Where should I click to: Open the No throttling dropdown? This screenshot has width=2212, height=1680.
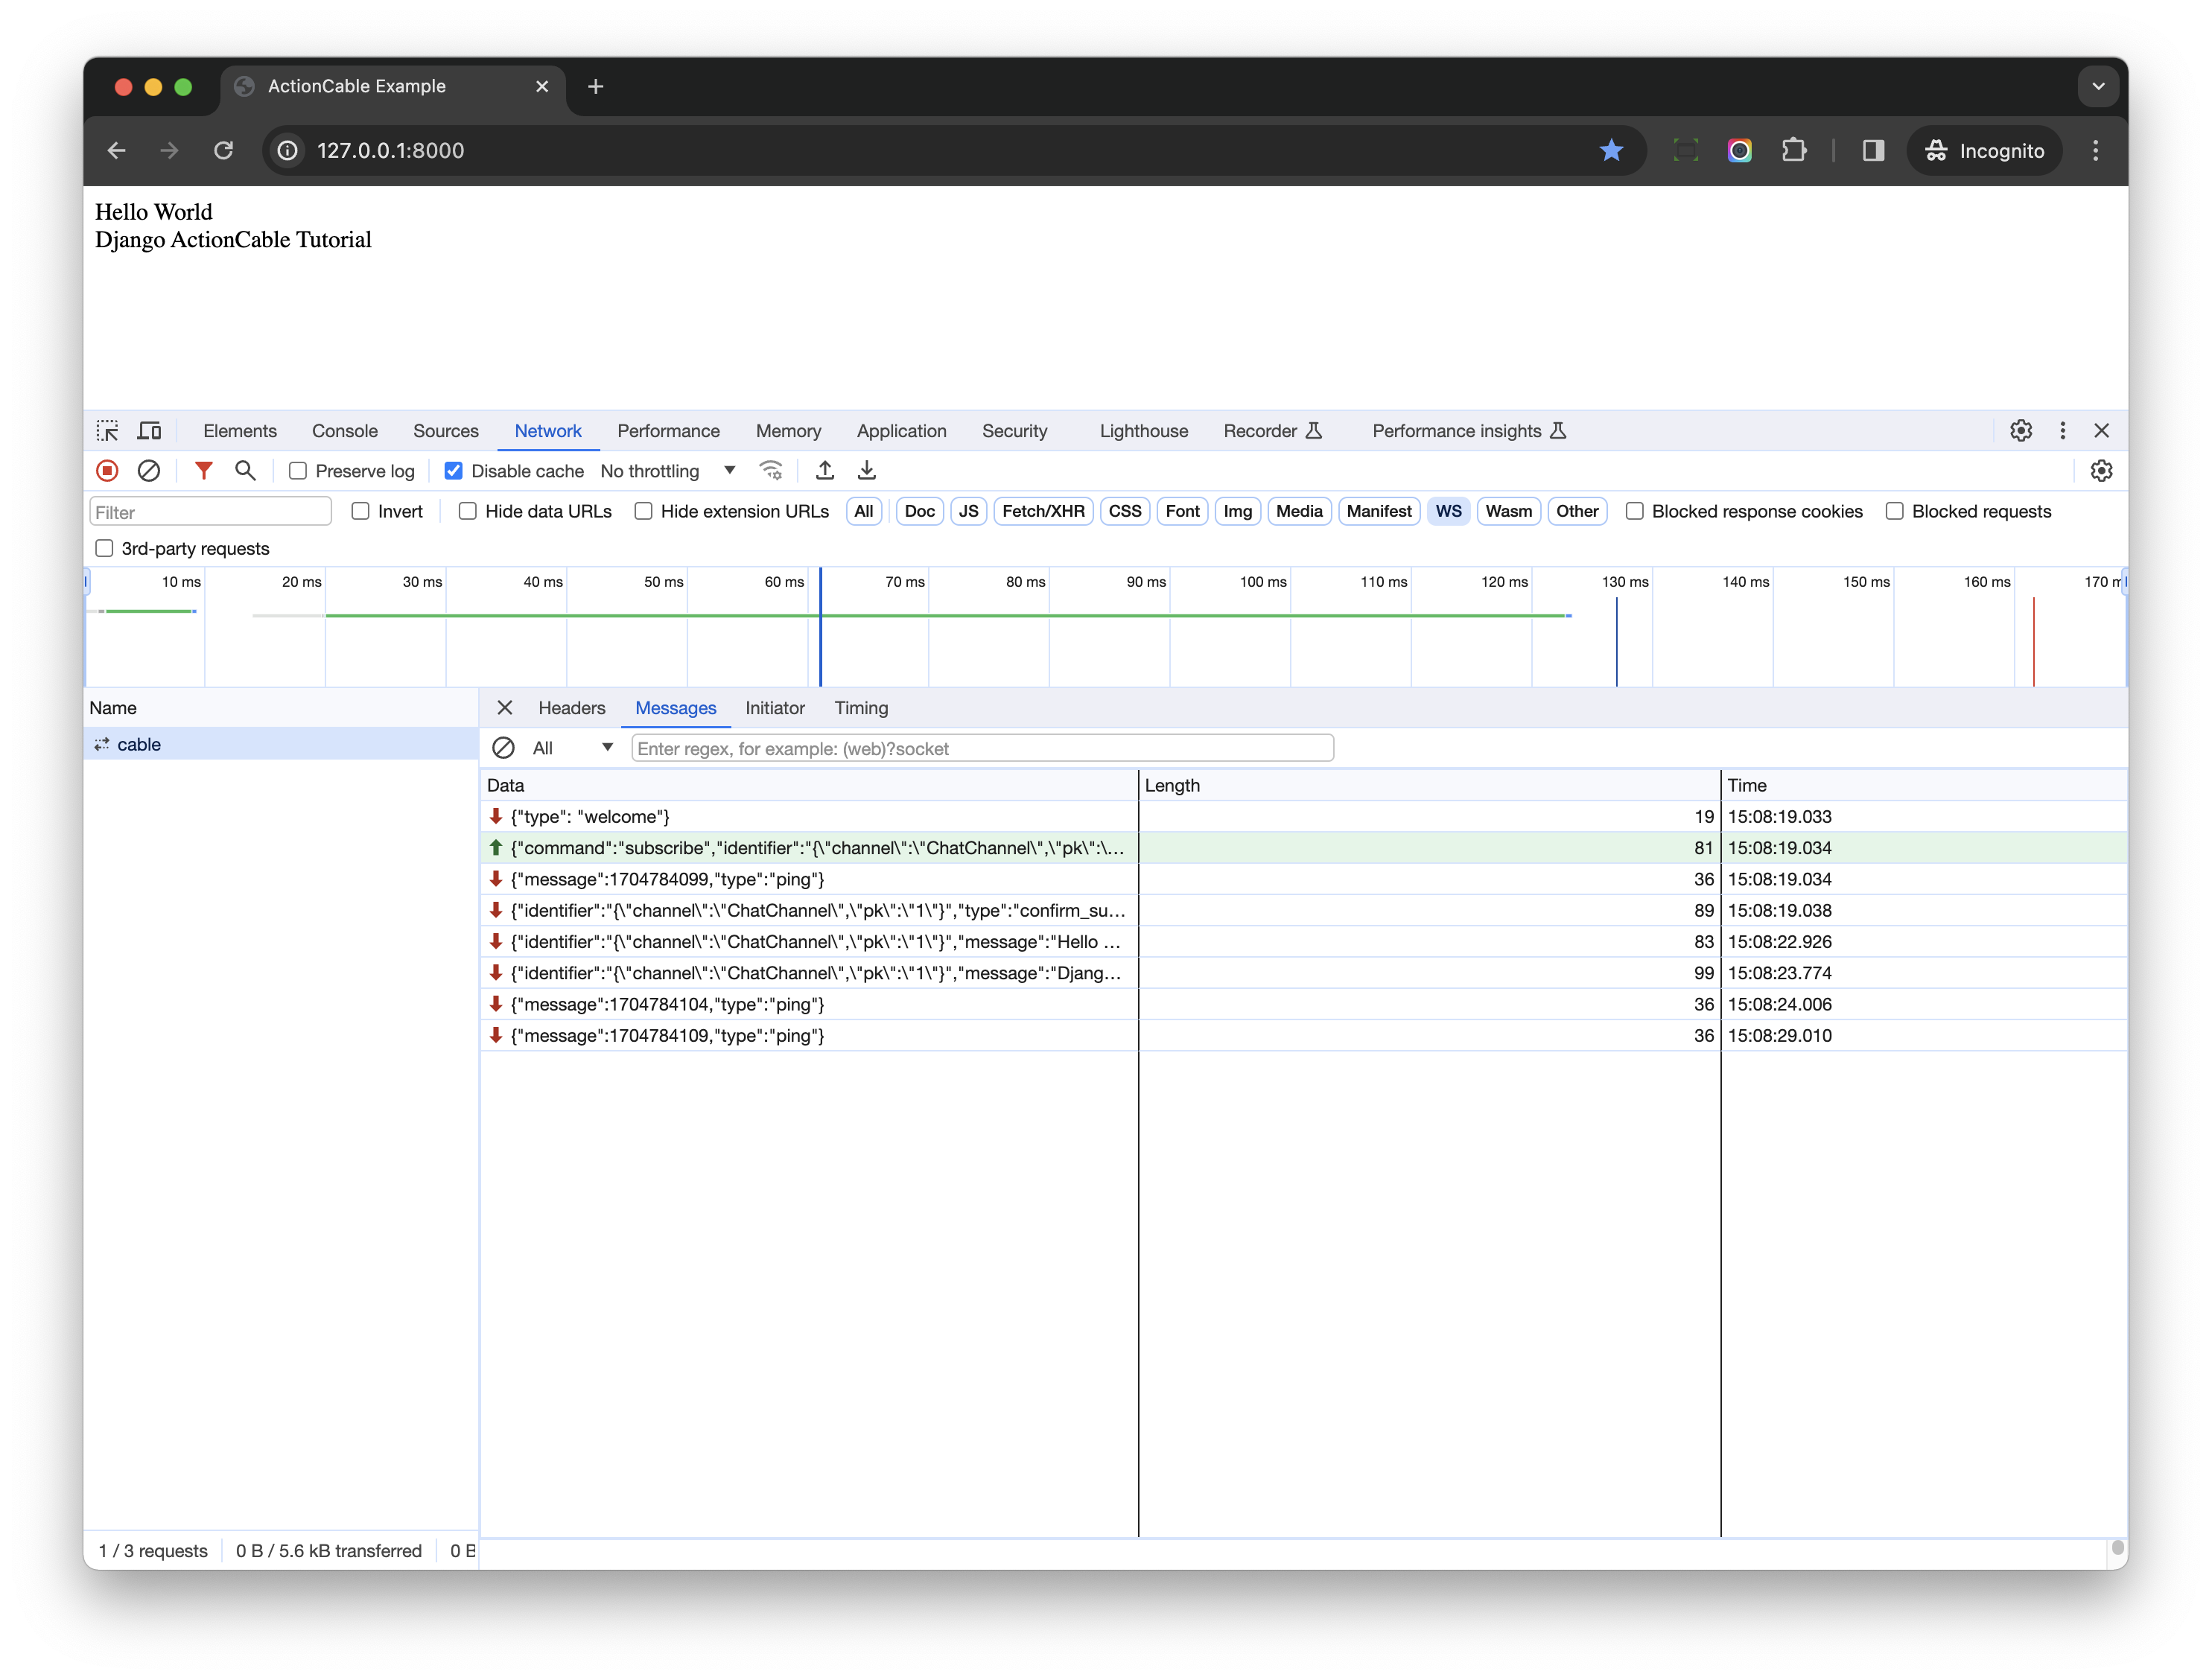(x=668, y=471)
